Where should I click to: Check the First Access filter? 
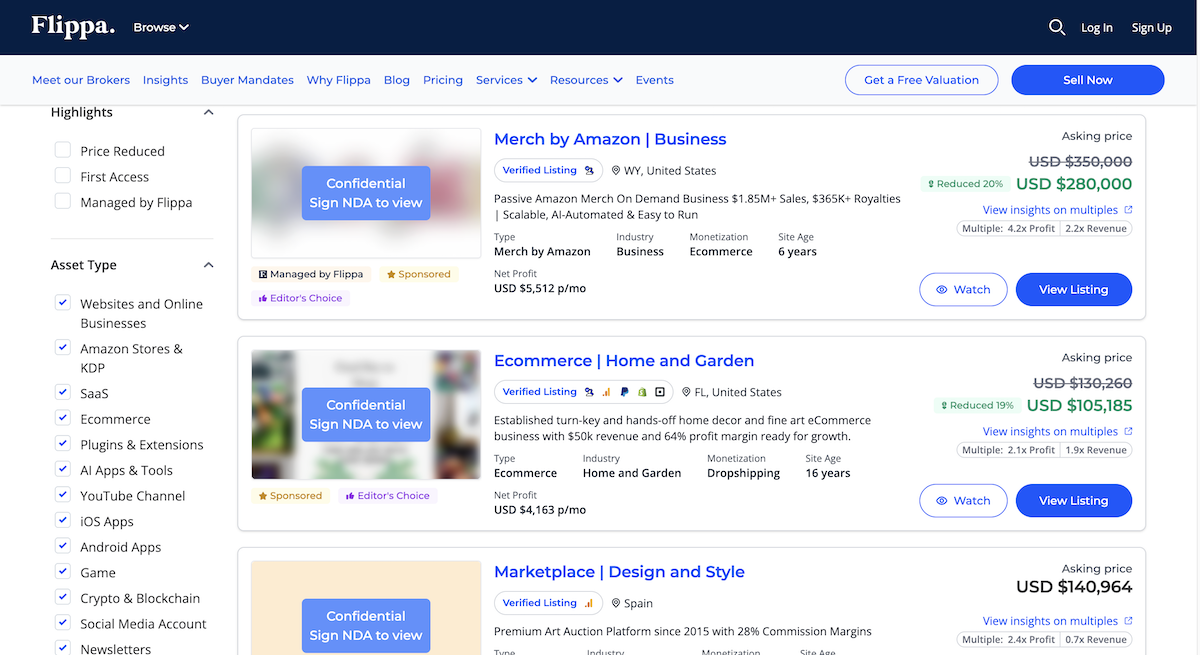coord(62,176)
